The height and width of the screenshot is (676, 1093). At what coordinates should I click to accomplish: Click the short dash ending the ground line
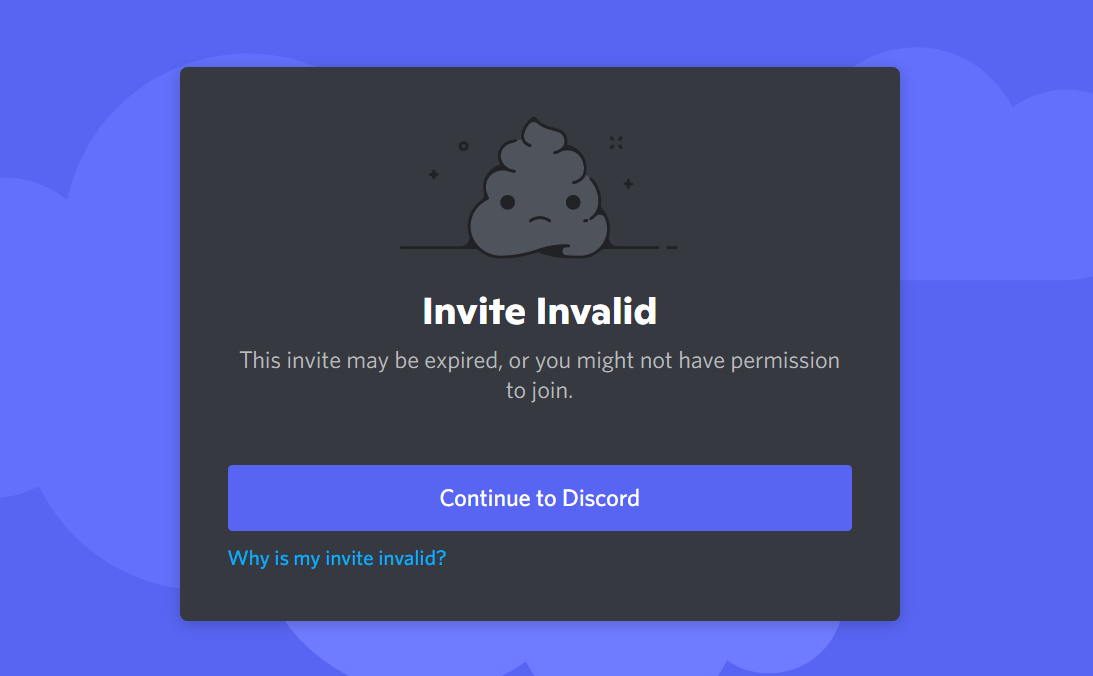pos(672,247)
